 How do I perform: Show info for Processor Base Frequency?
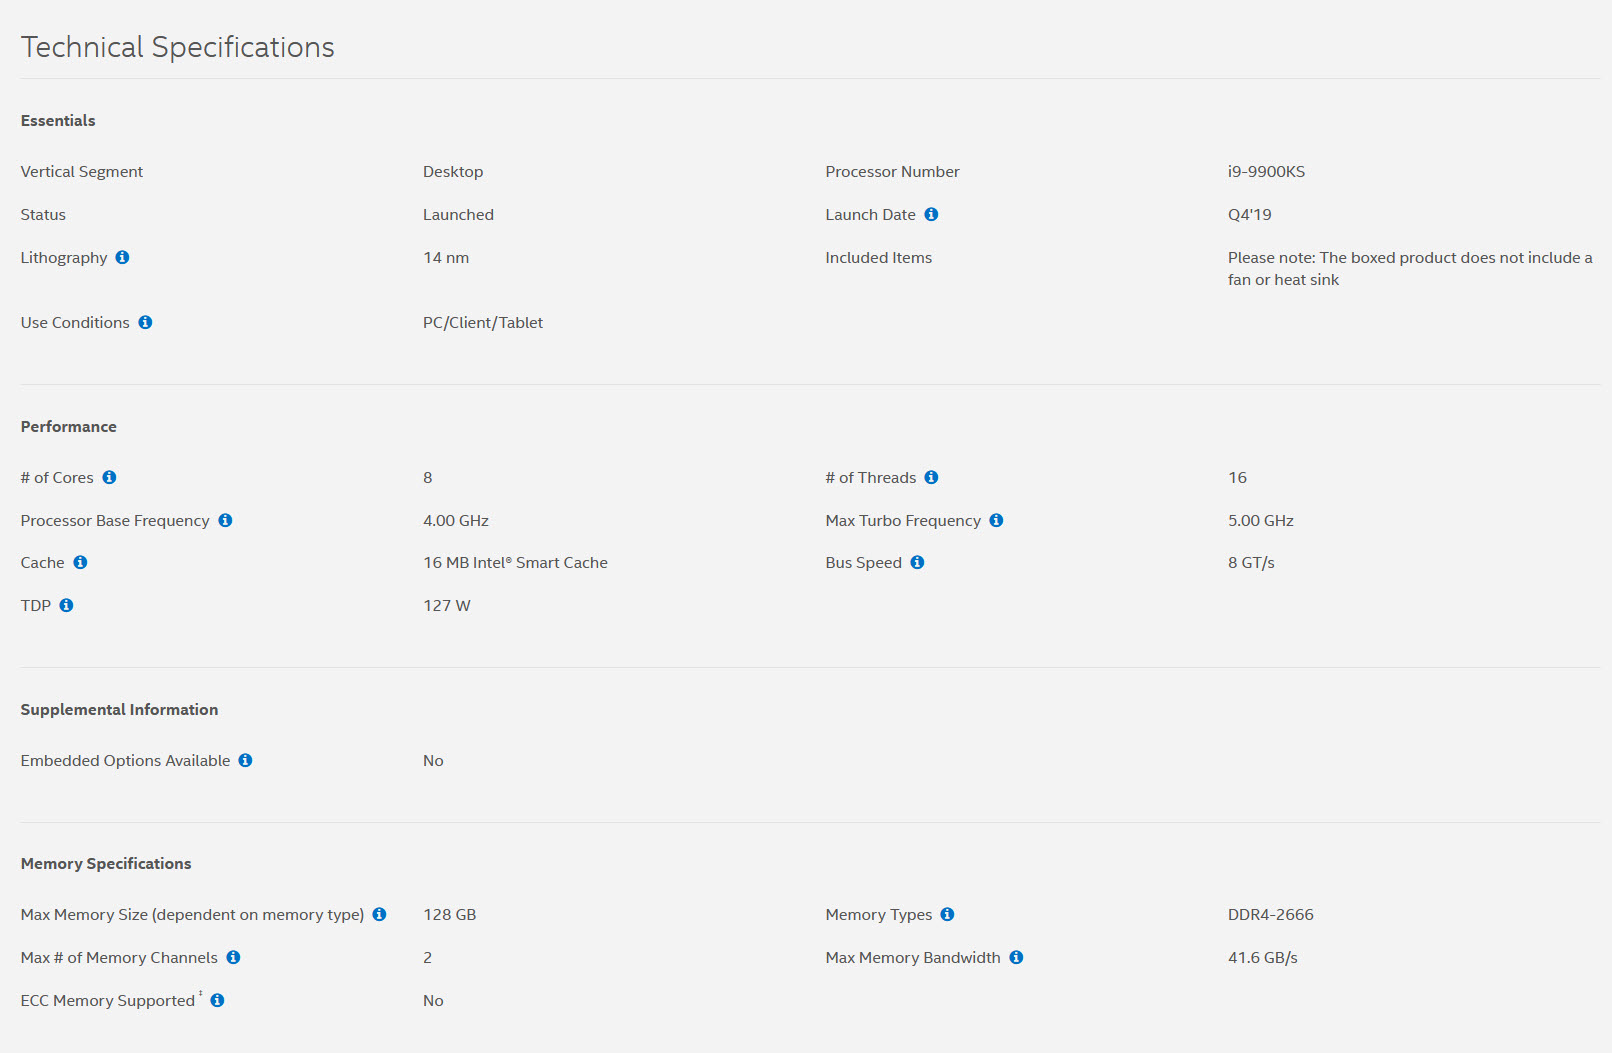click(225, 520)
